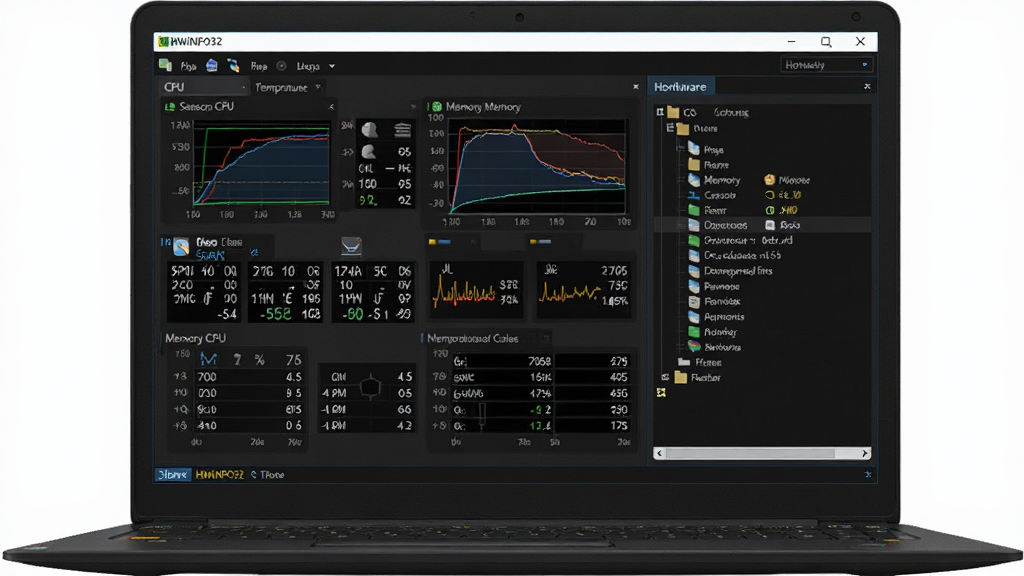1024x576 pixels.
Task: Click the colorful refresh arrows toolbar icon
Action: [233, 65]
